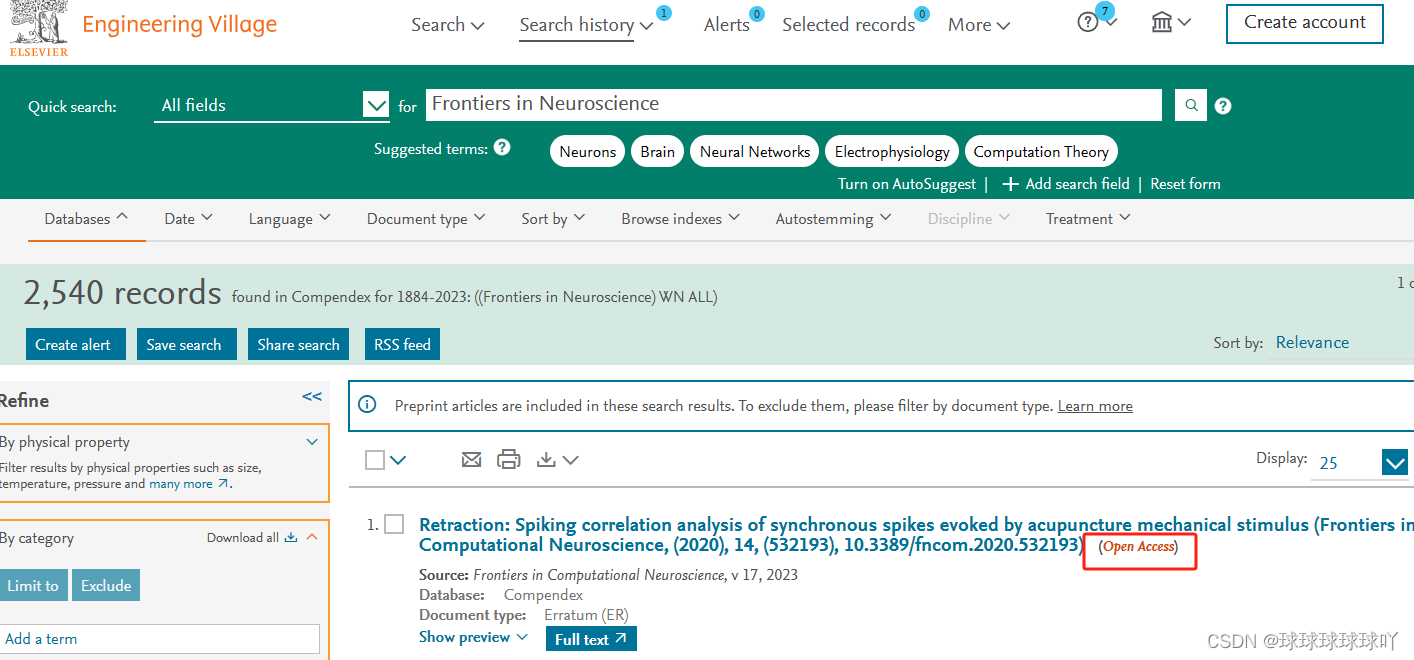Image resolution: width=1414 pixels, height=660 pixels.
Task: Select the Databases tab
Action: (x=86, y=218)
